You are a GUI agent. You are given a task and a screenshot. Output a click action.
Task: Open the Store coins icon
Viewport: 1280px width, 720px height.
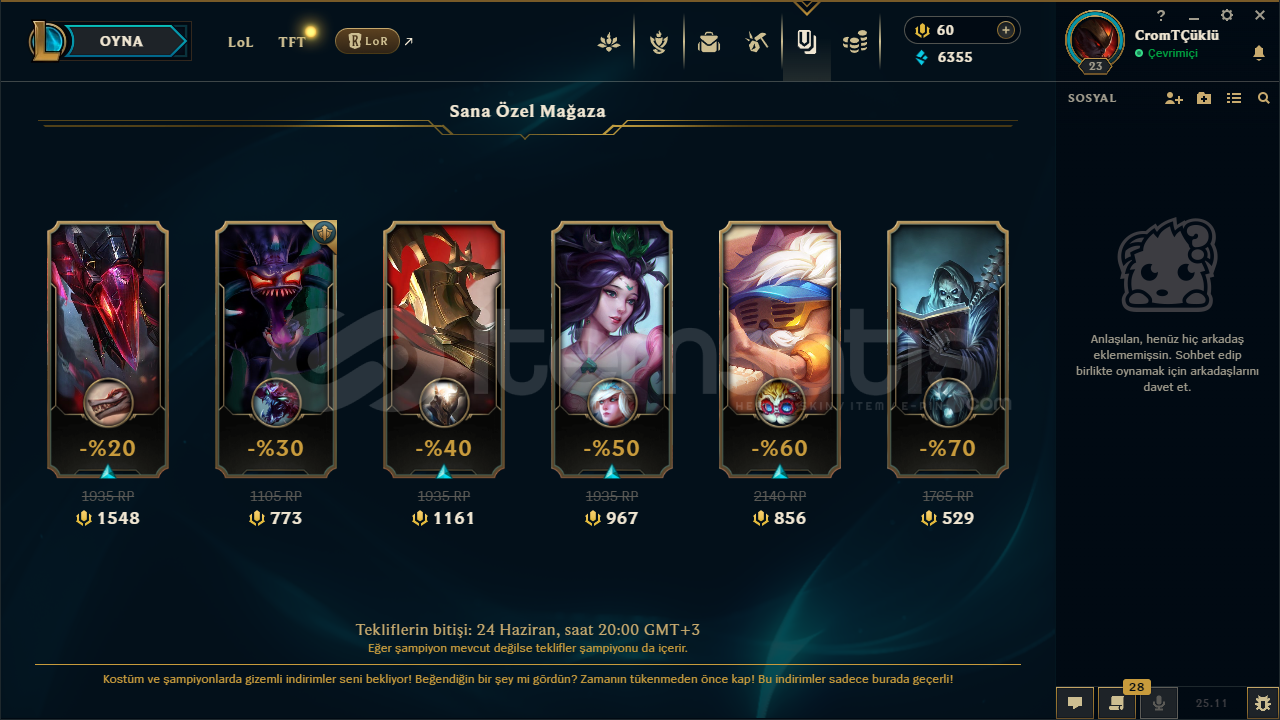(x=855, y=42)
